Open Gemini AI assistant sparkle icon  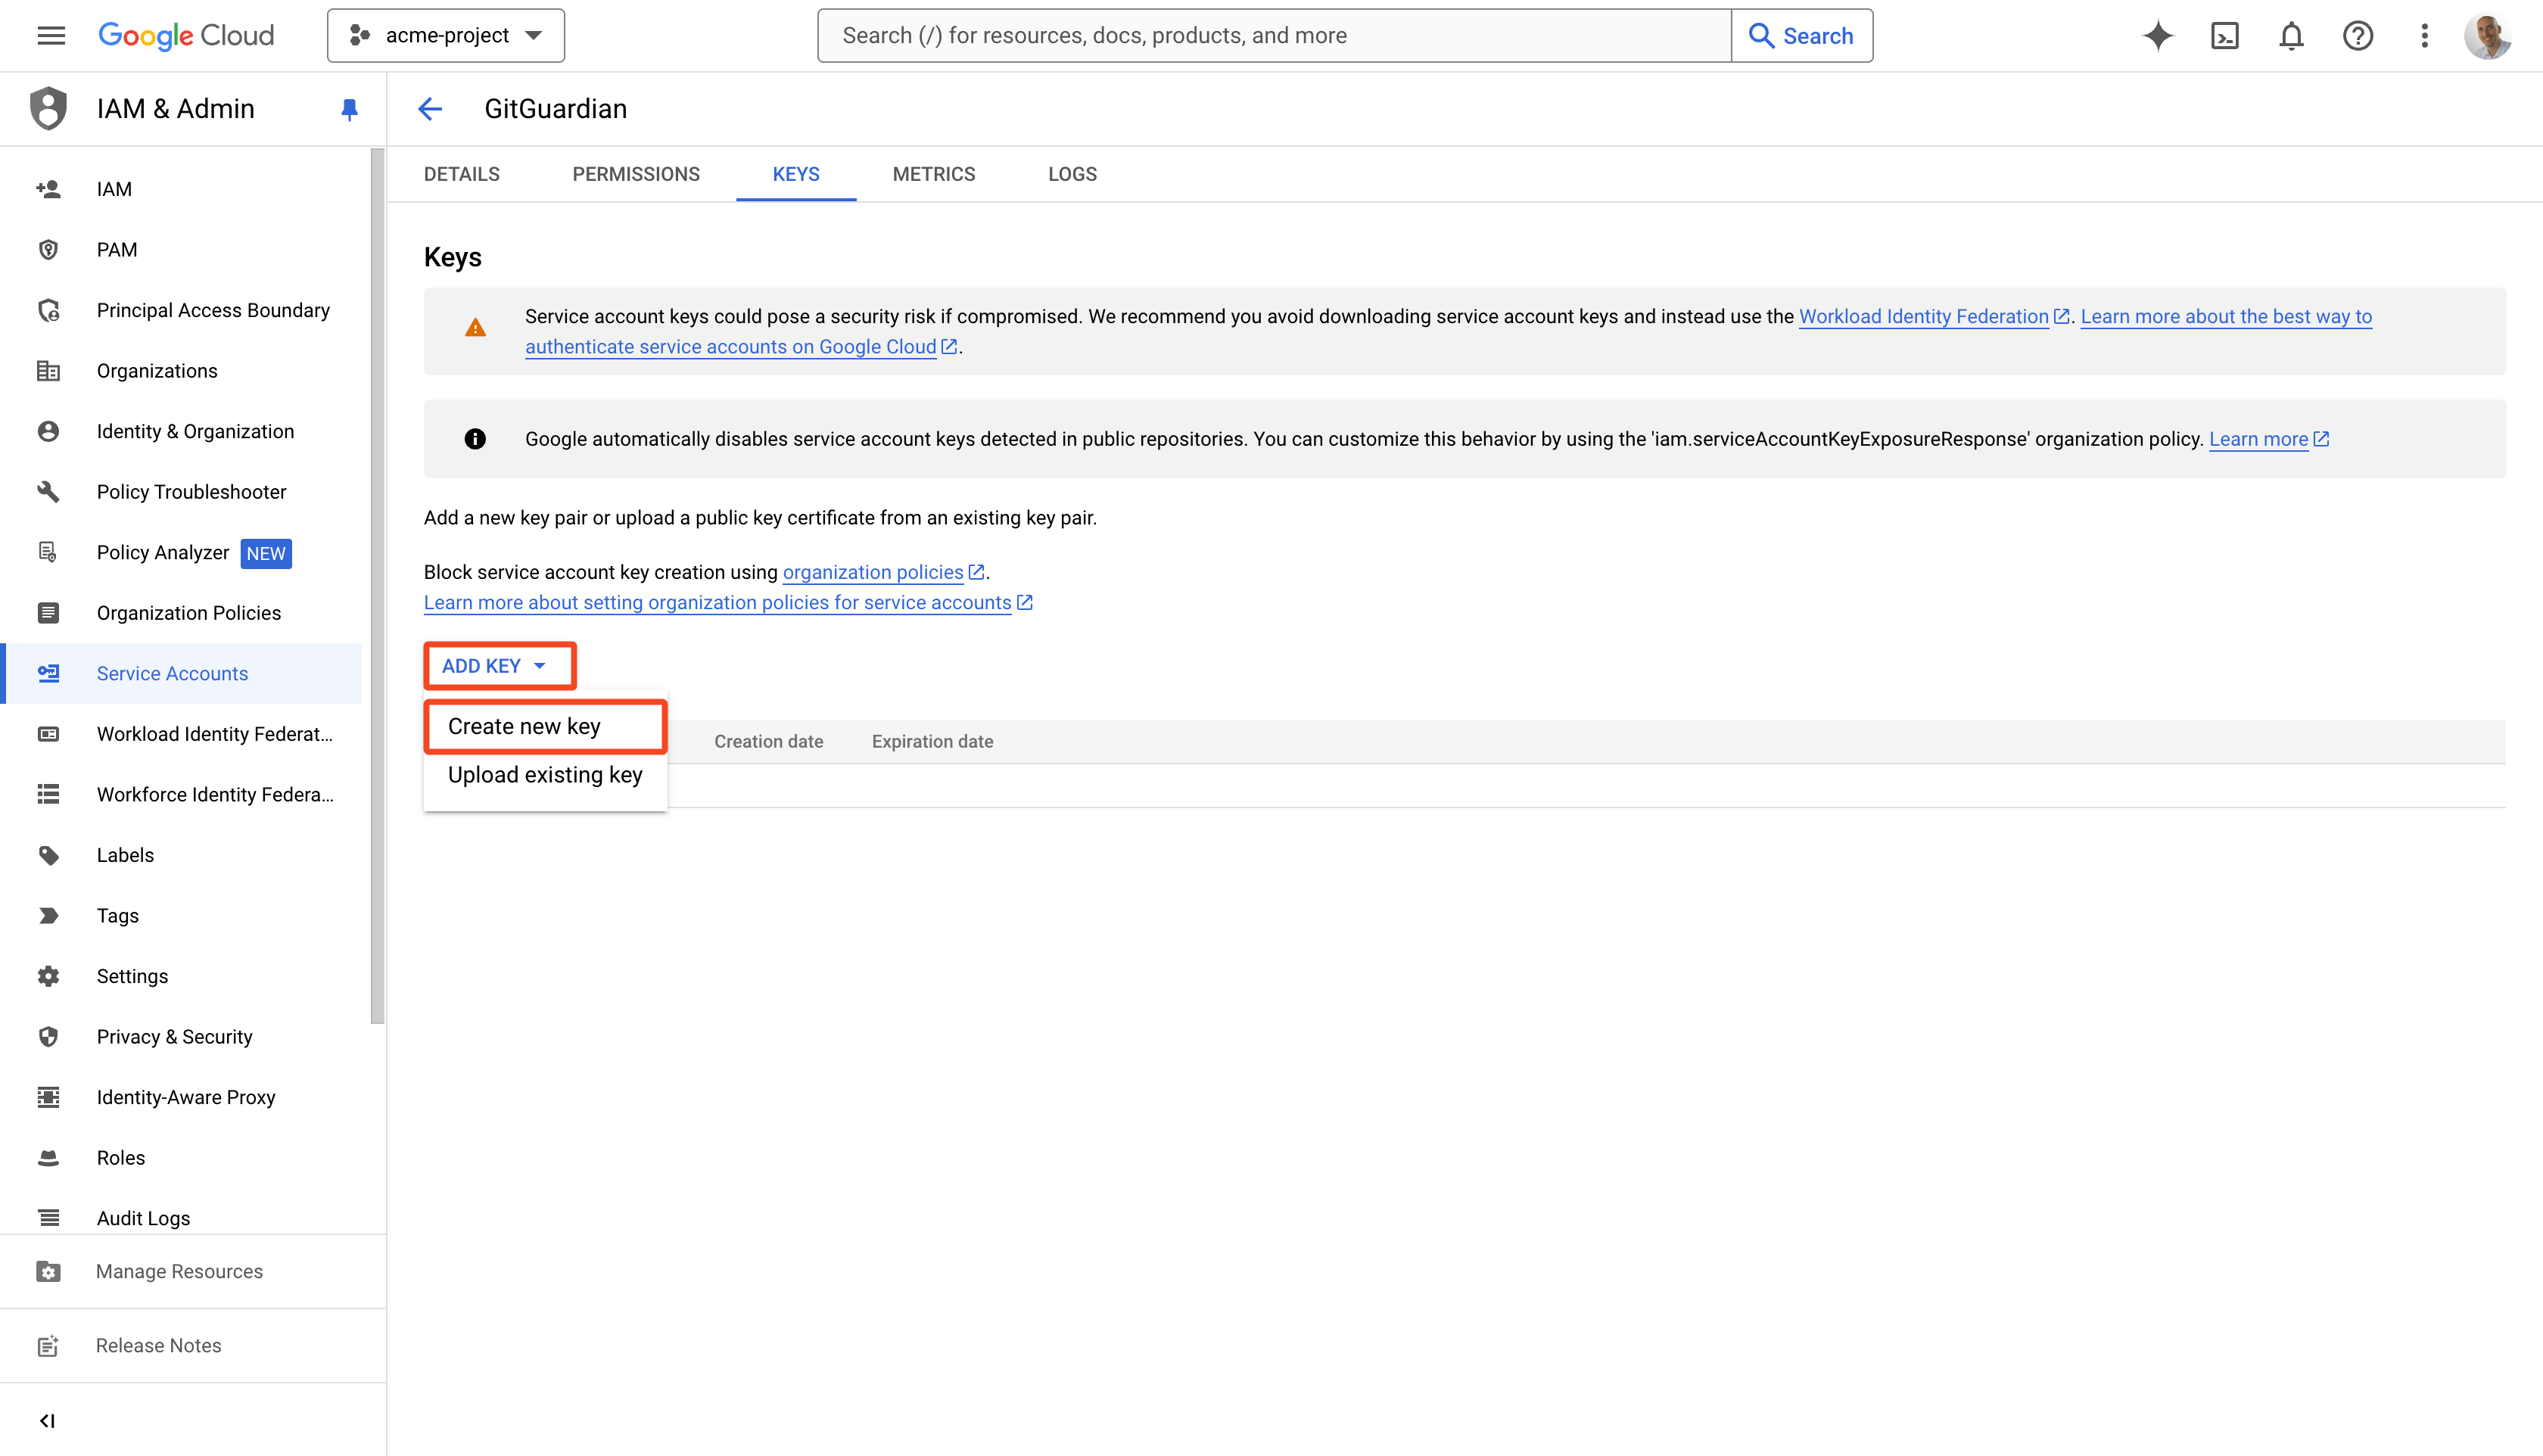pyautogui.click(x=2158, y=36)
